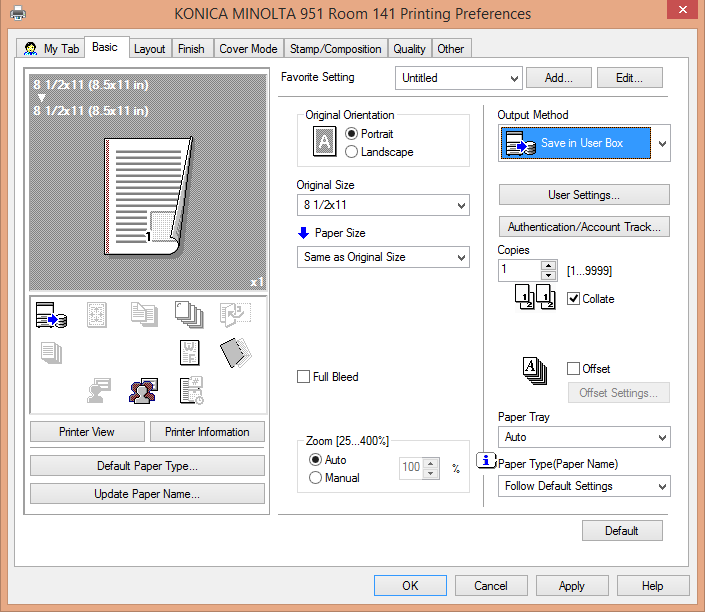The image size is (705, 612).
Task: Select Portrait orientation
Action: pyautogui.click(x=351, y=134)
